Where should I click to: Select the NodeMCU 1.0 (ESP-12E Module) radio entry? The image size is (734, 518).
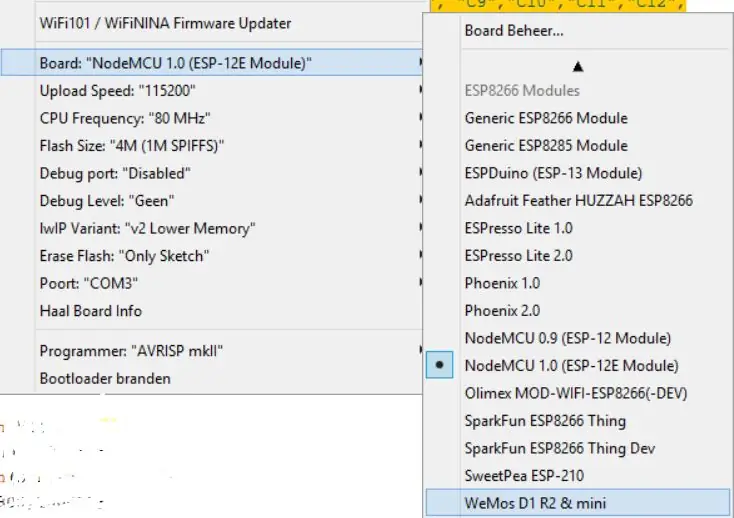point(579,365)
